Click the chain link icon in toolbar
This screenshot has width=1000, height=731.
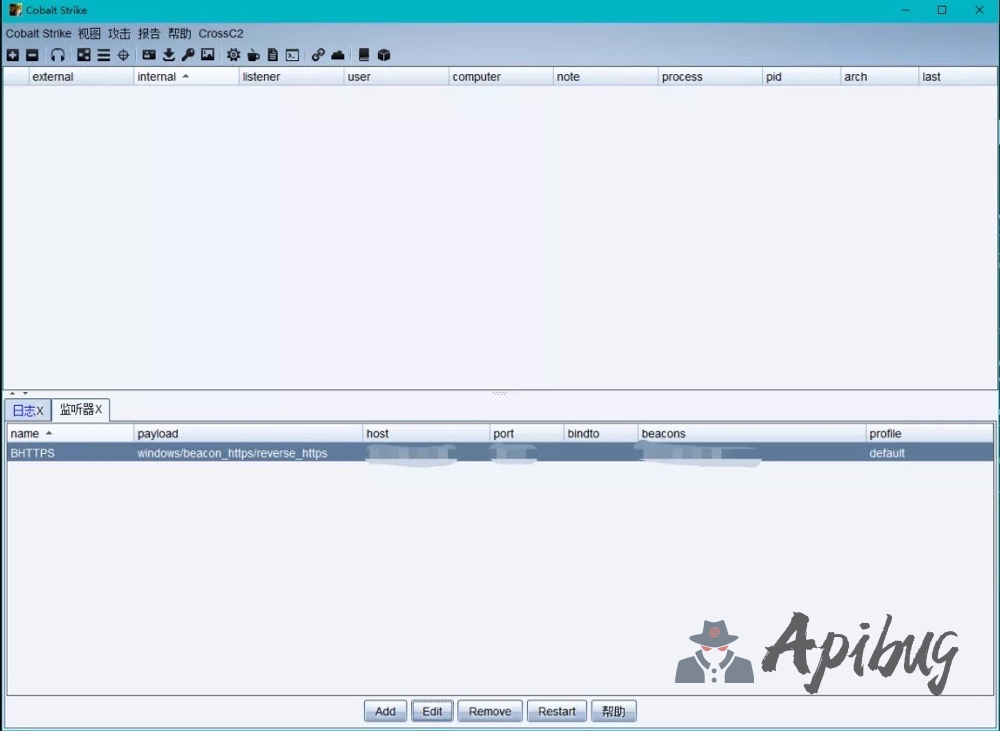click(x=318, y=55)
